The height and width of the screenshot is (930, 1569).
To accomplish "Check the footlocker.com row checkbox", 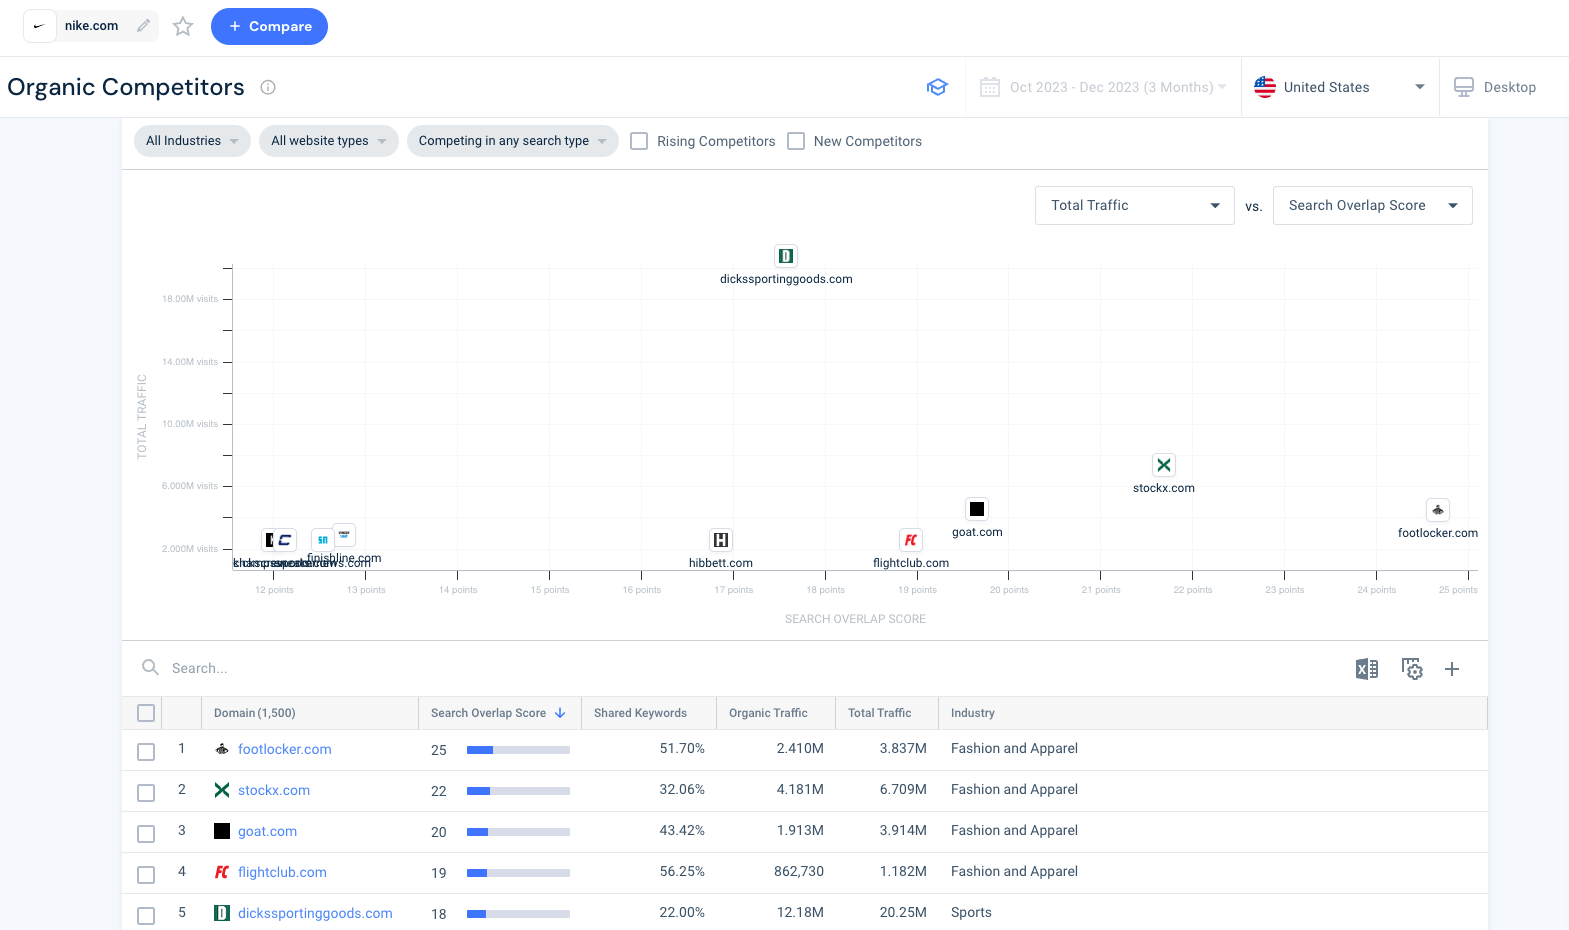I will [146, 752].
